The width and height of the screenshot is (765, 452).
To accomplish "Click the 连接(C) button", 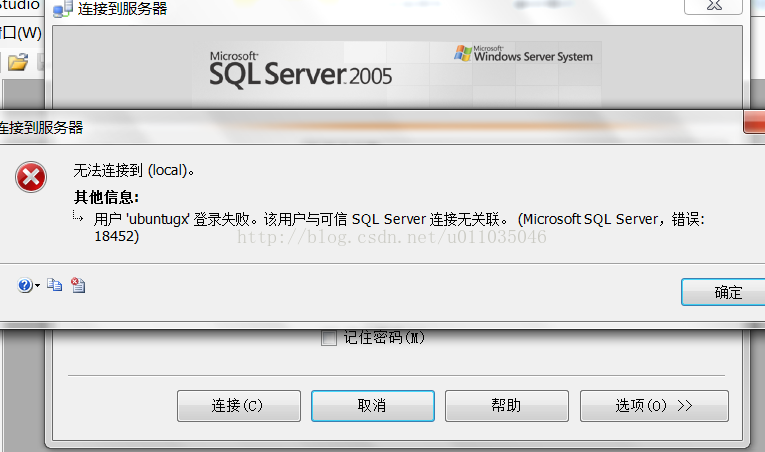I will coord(239,406).
